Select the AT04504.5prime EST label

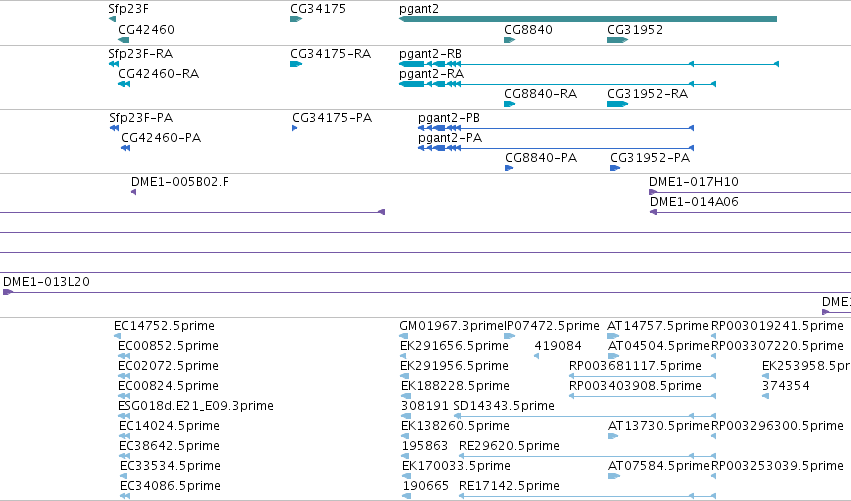(659, 346)
